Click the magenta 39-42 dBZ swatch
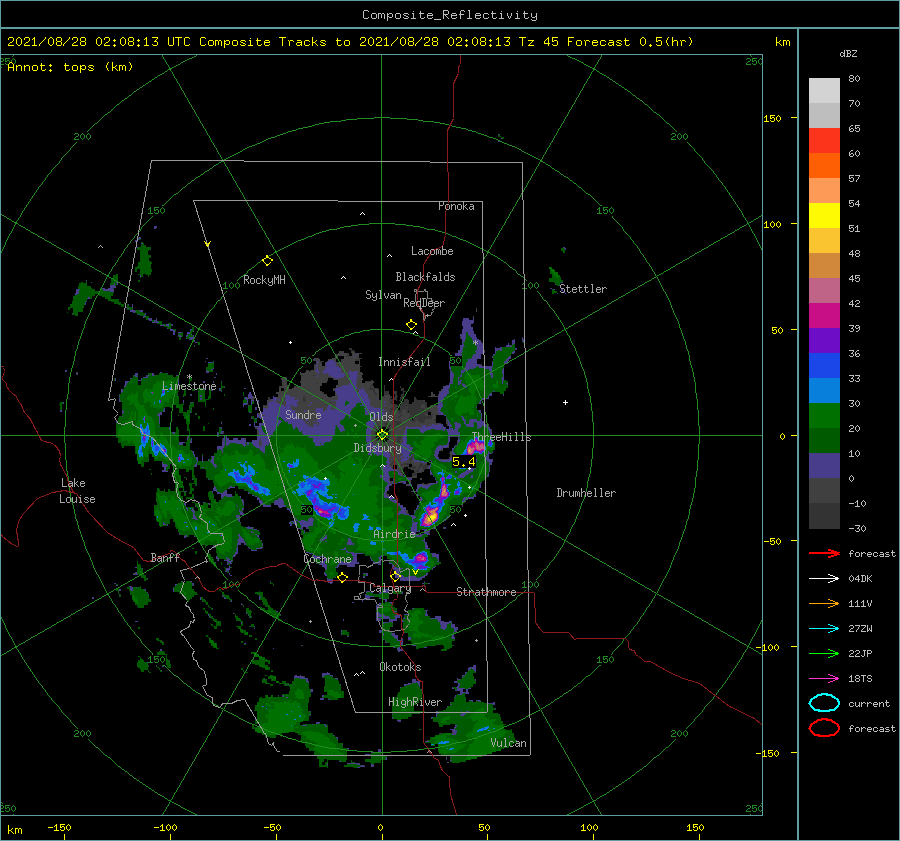The image size is (900, 841). coord(824,316)
